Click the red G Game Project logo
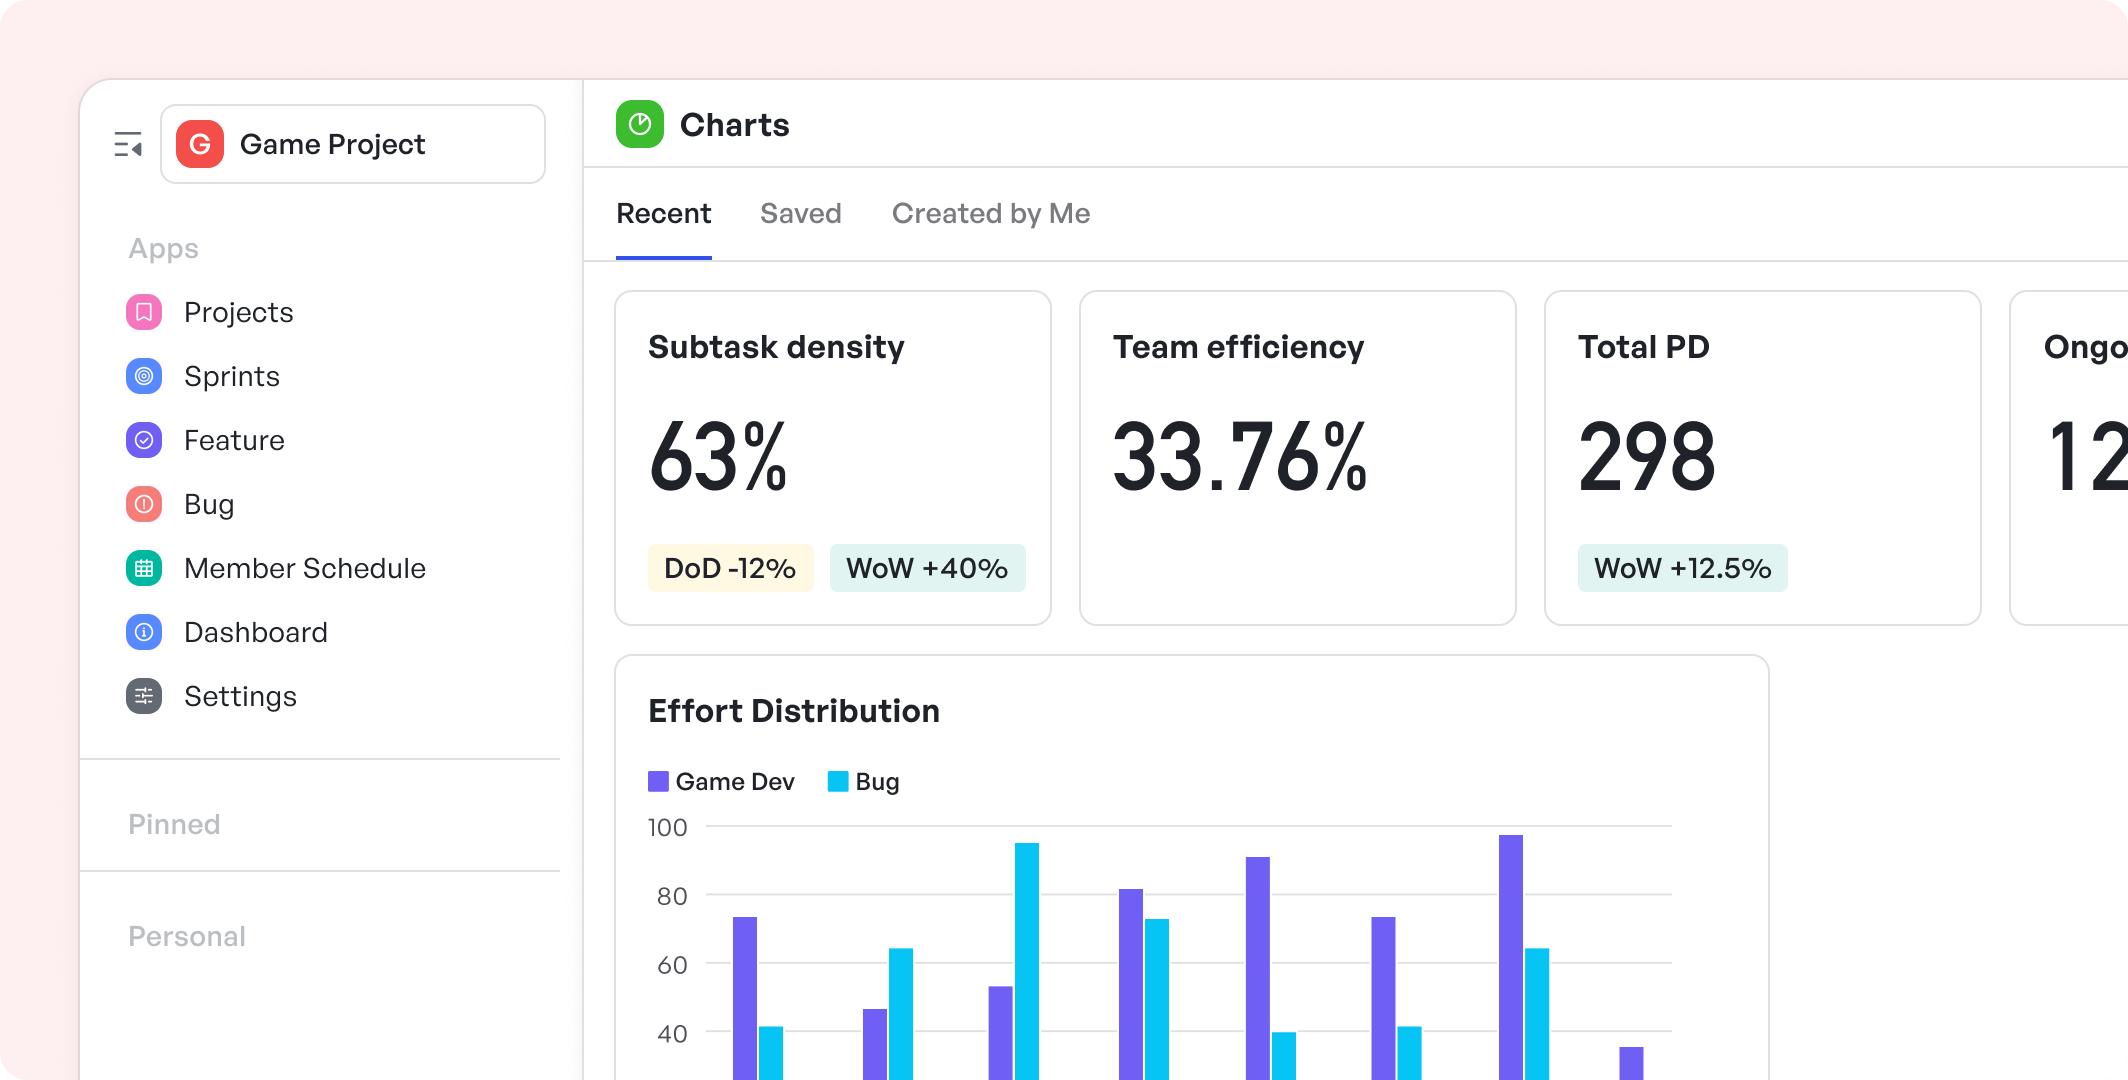 point(200,144)
